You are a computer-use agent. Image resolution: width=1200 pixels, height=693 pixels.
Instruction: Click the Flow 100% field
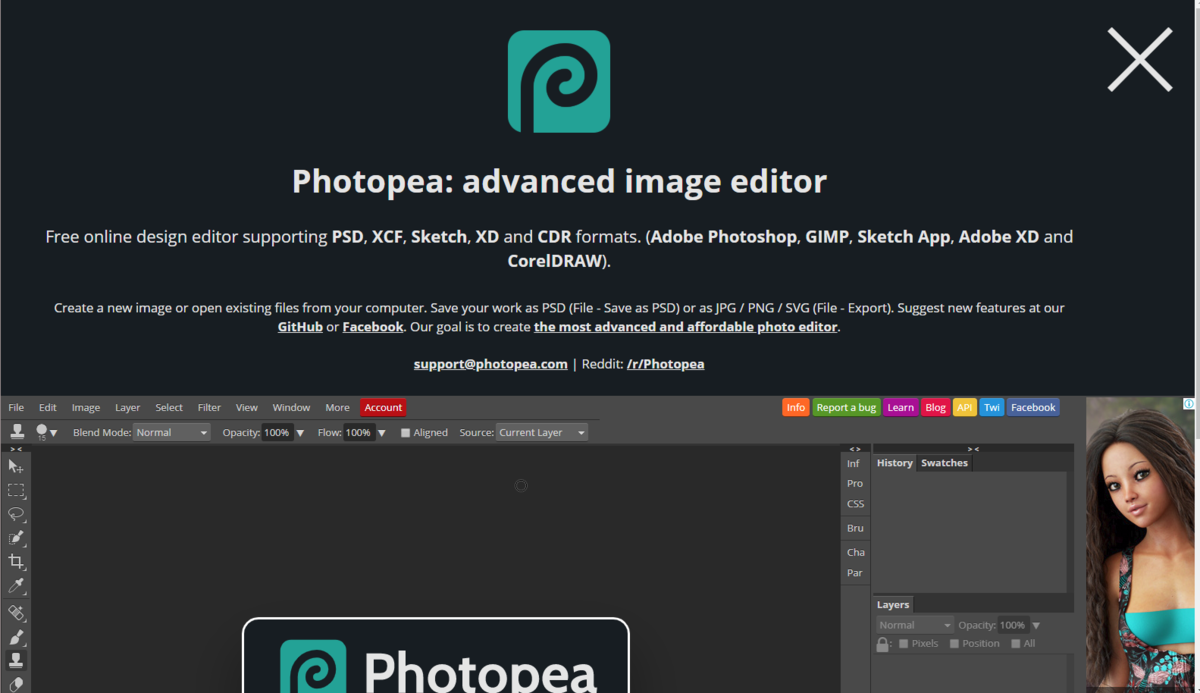coord(359,433)
